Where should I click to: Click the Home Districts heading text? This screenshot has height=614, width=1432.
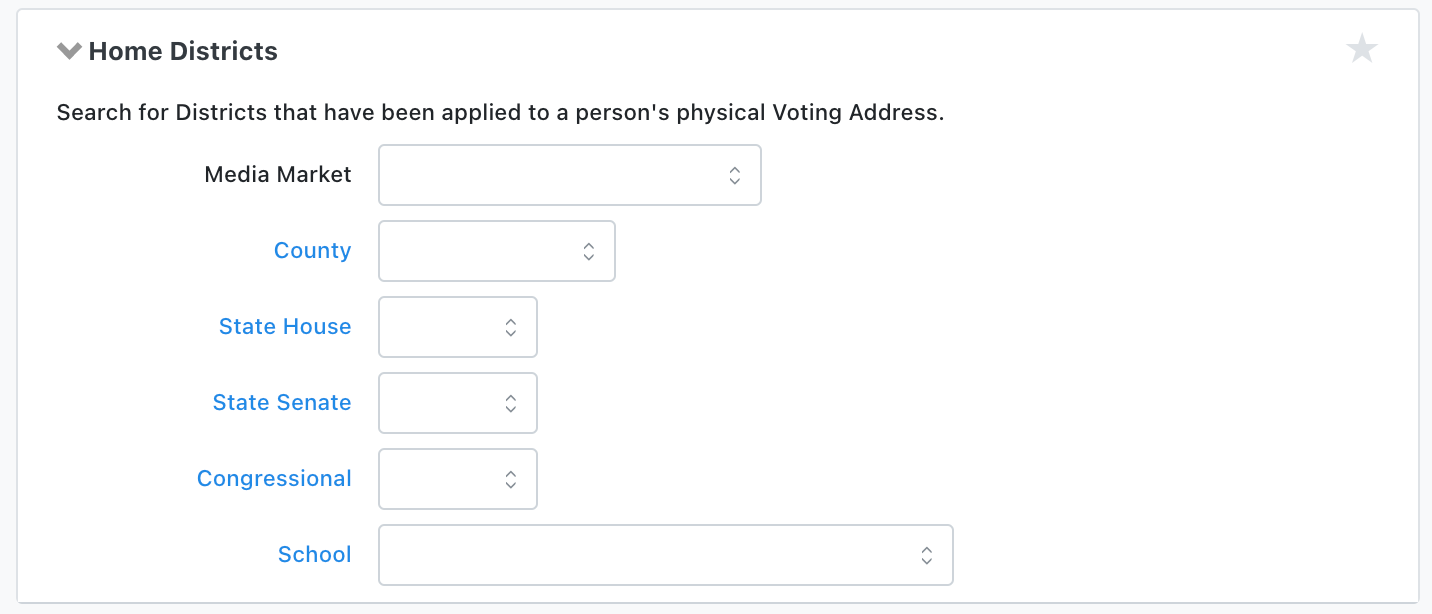point(183,51)
